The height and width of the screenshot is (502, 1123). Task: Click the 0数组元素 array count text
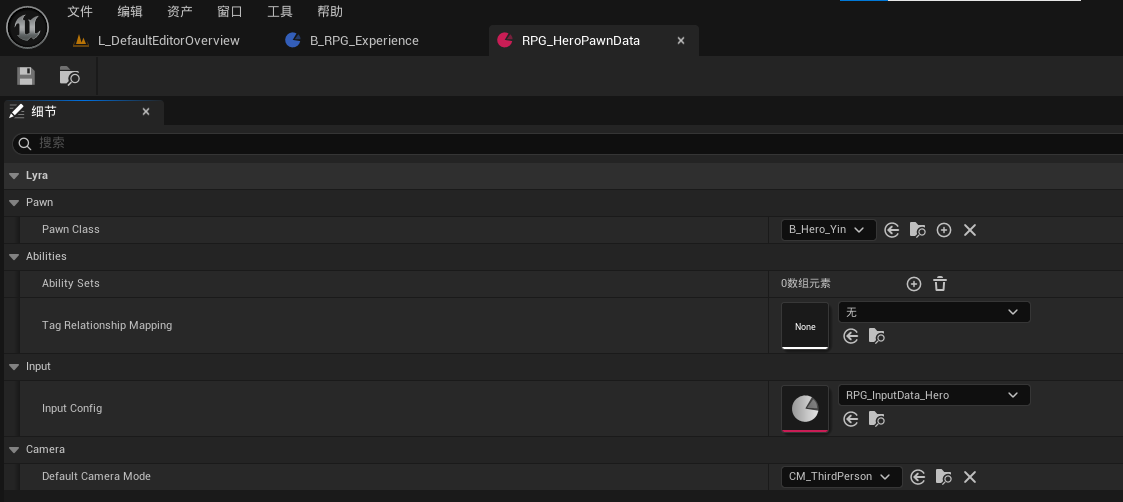pyautogui.click(x=806, y=284)
